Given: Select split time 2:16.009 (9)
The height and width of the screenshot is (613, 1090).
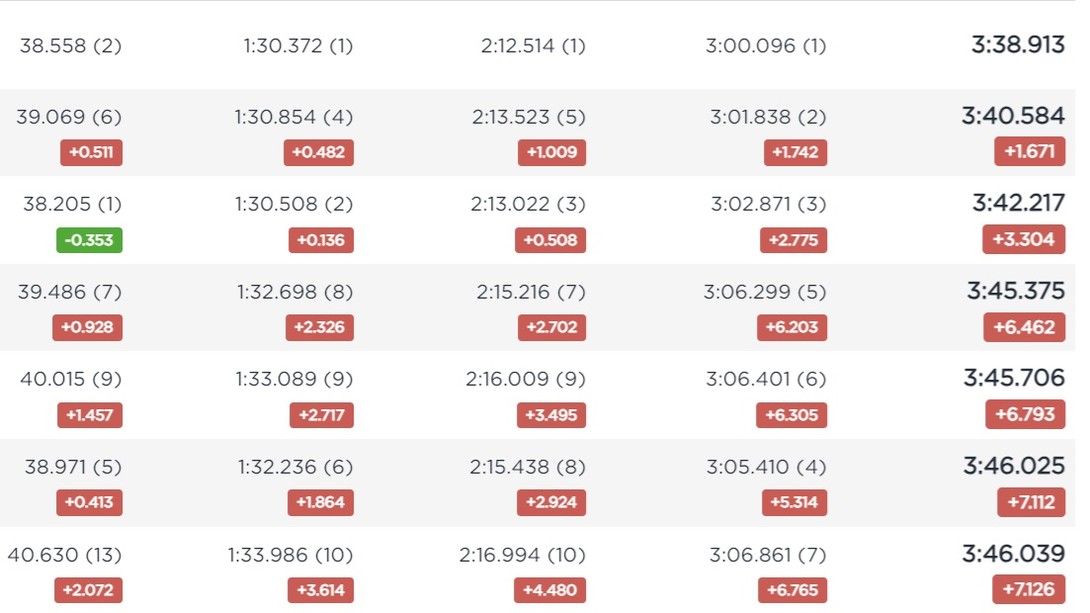Looking at the screenshot, I should [526, 379].
